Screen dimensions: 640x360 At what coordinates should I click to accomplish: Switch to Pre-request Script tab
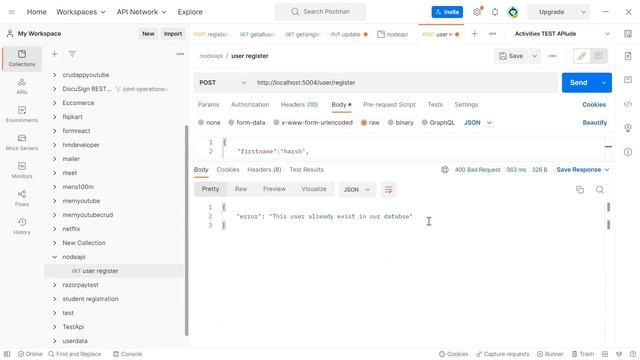point(389,104)
